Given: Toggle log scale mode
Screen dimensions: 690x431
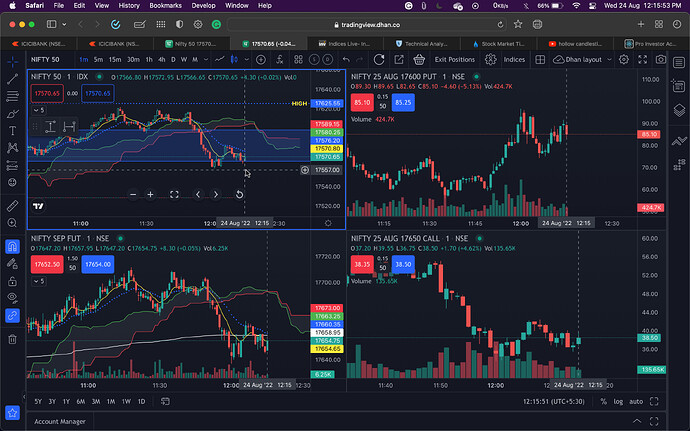Looking at the screenshot, I should [x=618, y=402].
